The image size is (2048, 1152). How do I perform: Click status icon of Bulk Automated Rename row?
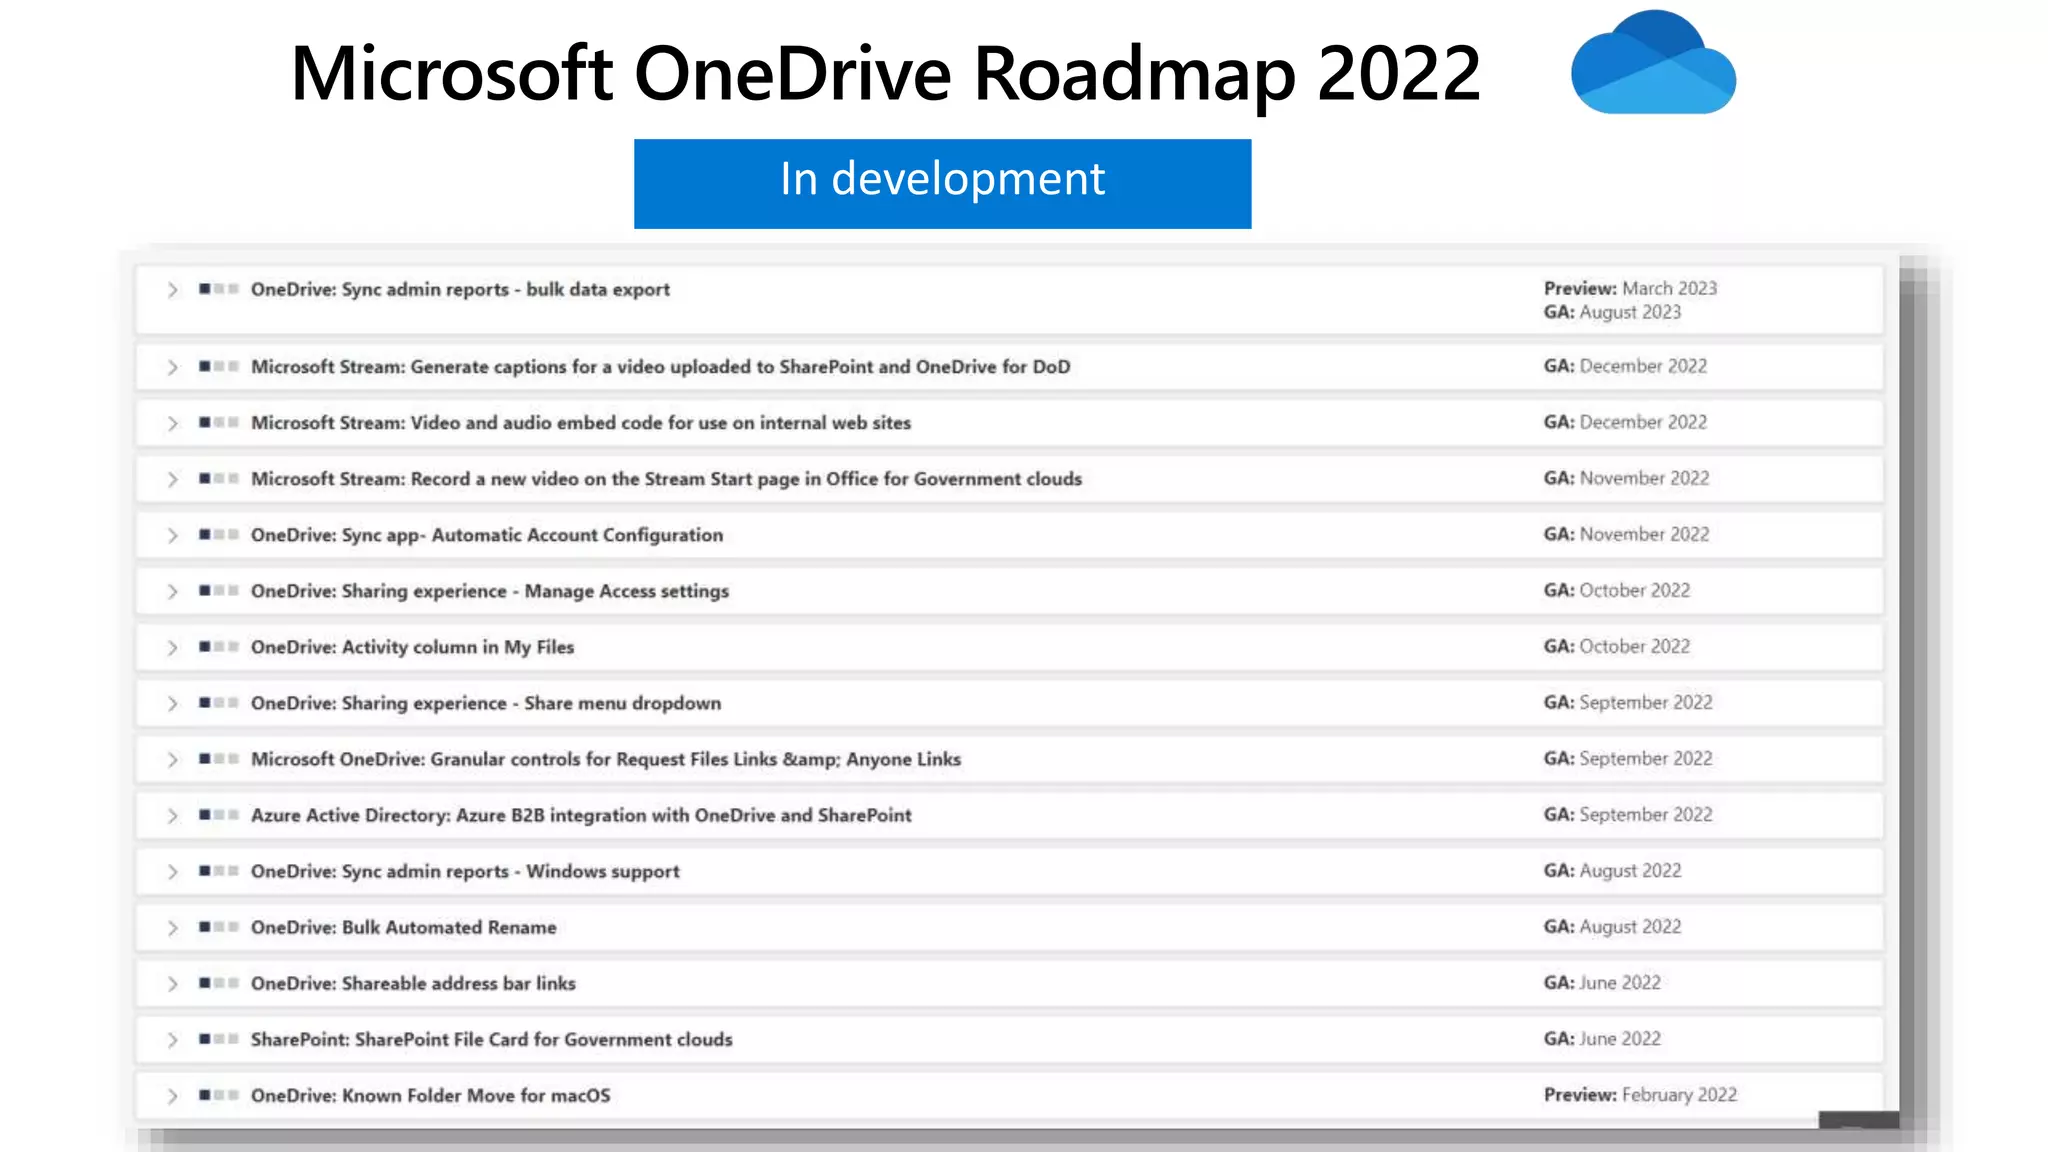[218, 926]
